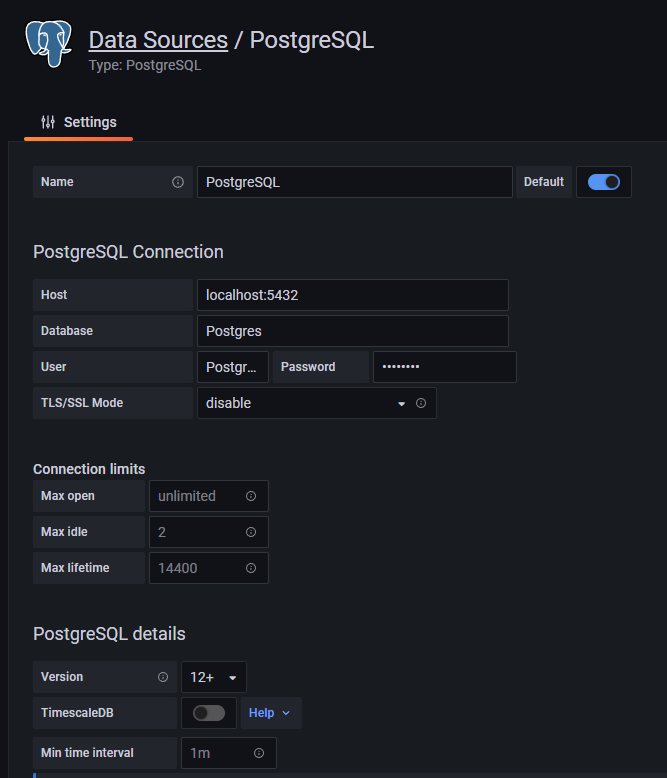This screenshot has height=778, width=667.
Task: Click the PostgreSQL elephant logo
Action: pyautogui.click(x=49, y=44)
